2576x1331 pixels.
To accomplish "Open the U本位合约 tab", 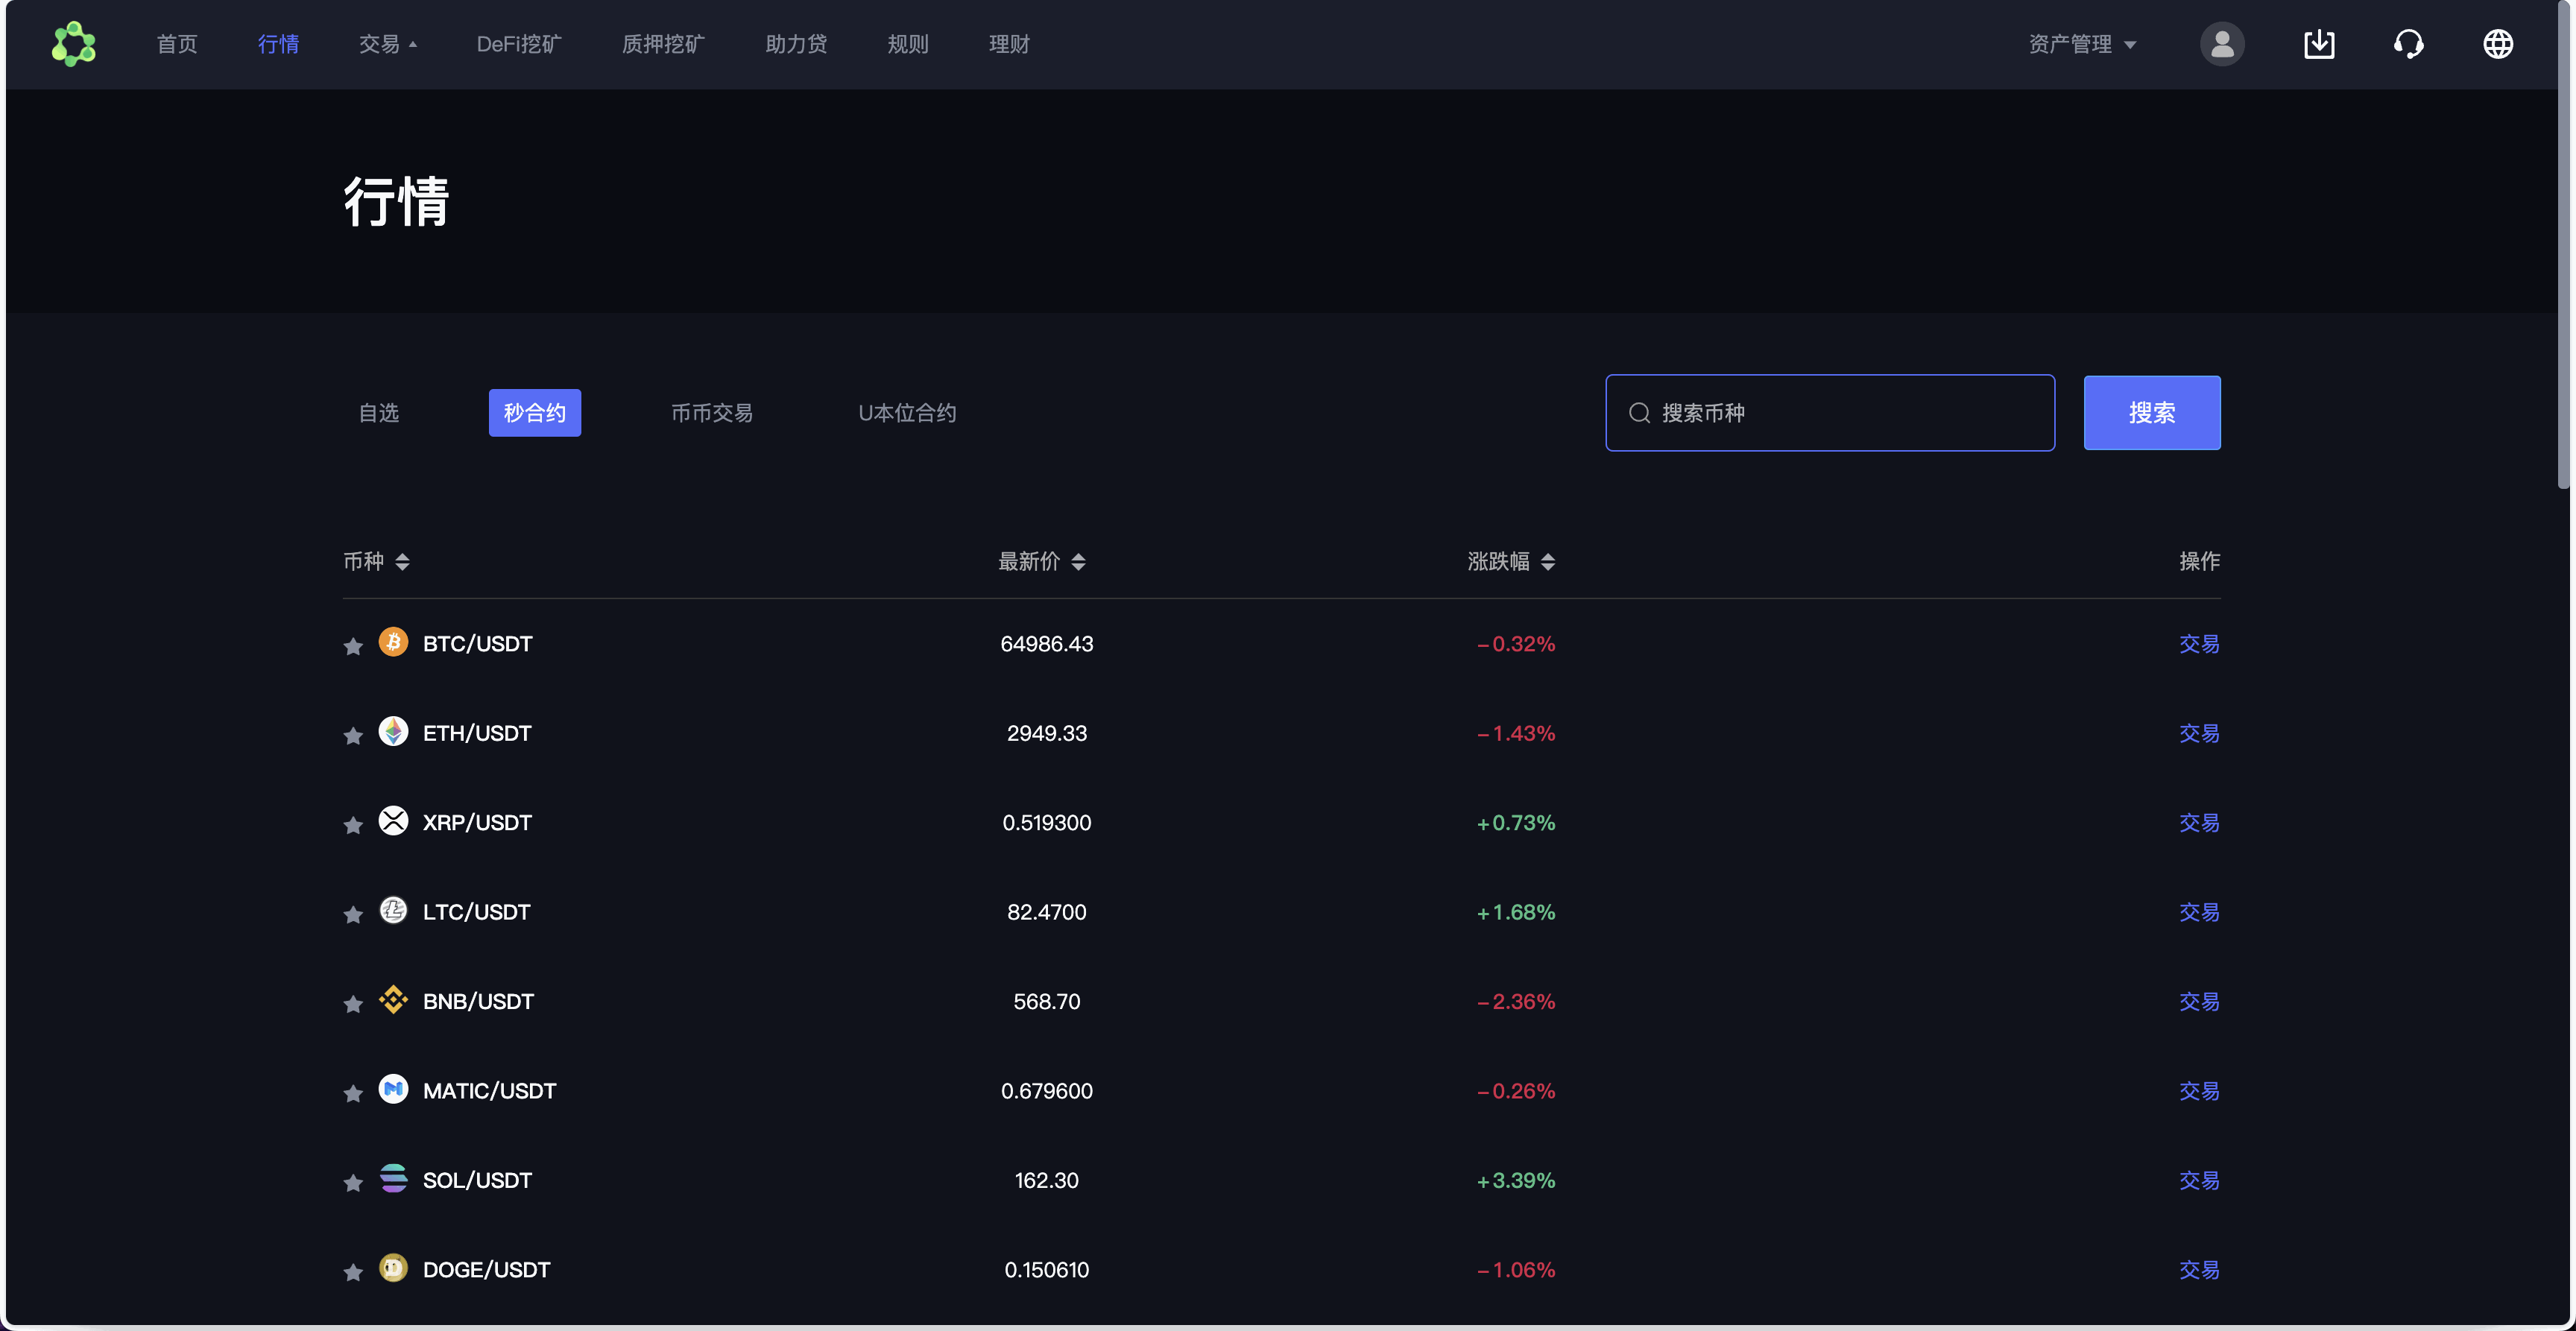I will 906,412.
